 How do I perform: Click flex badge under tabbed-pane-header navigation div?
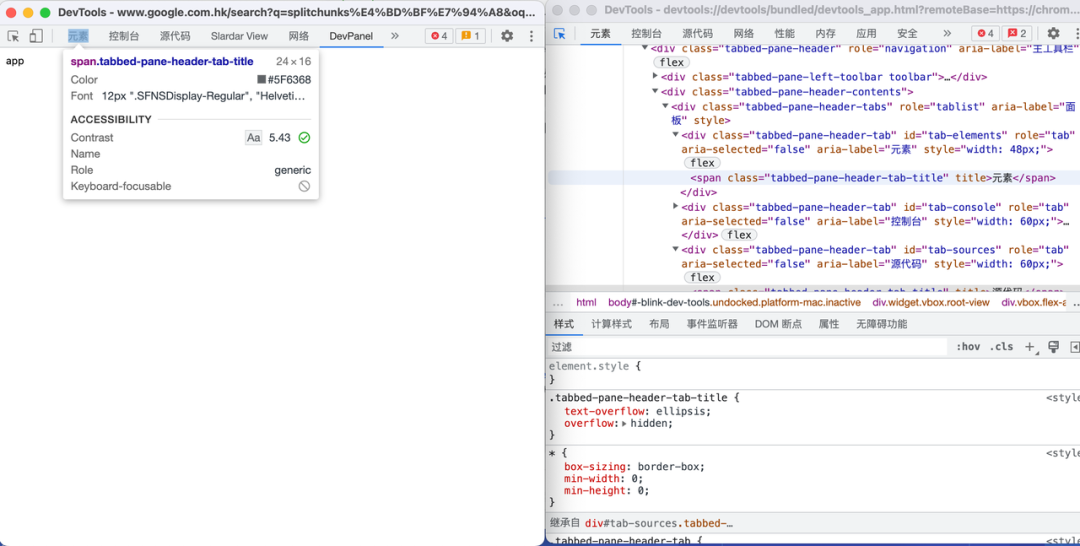point(671,63)
